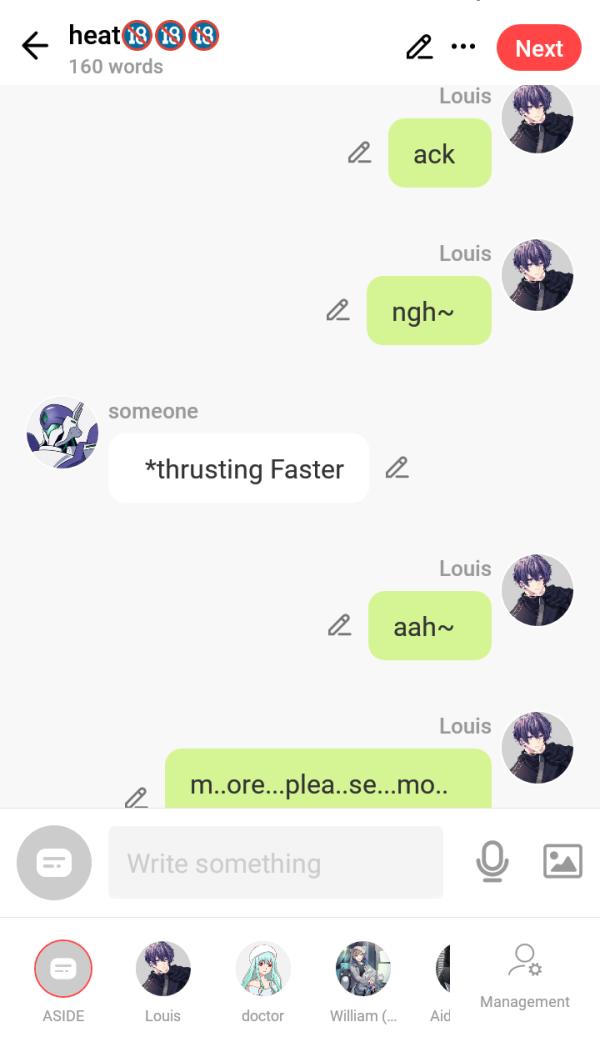Tap the microphone voice input icon
The width and height of the screenshot is (600, 1037).
click(x=492, y=862)
